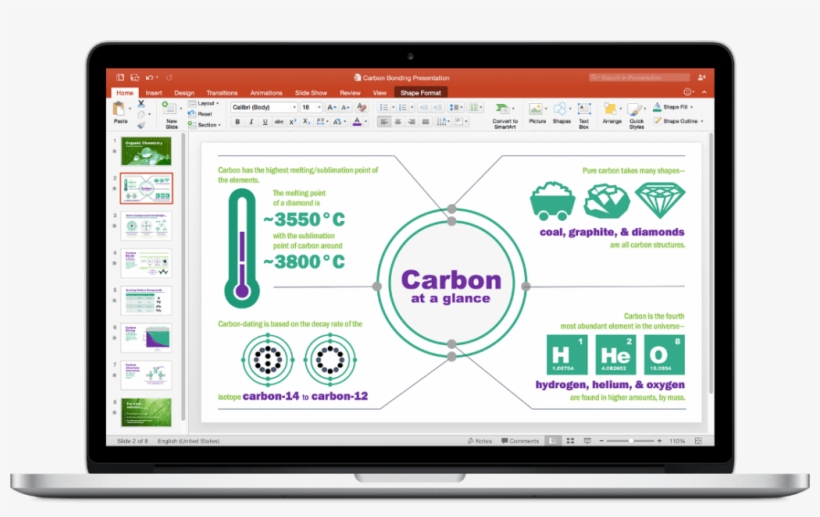Image resolution: width=820 pixels, height=517 pixels.
Task: Undo the last action
Action: point(150,77)
